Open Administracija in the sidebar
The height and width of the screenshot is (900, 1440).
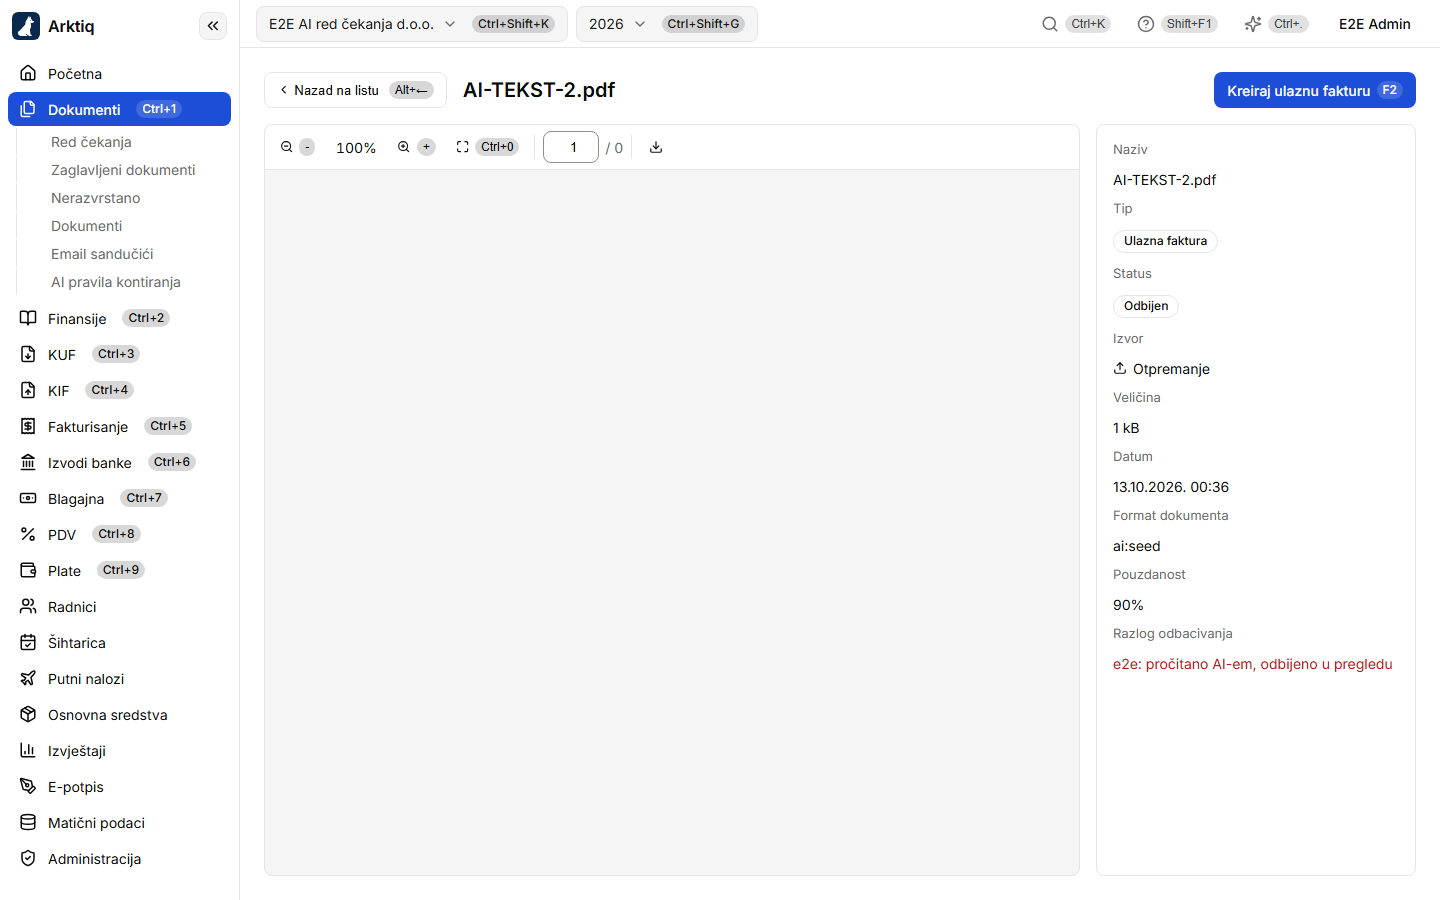pyautogui.click(x=119, y=858)
